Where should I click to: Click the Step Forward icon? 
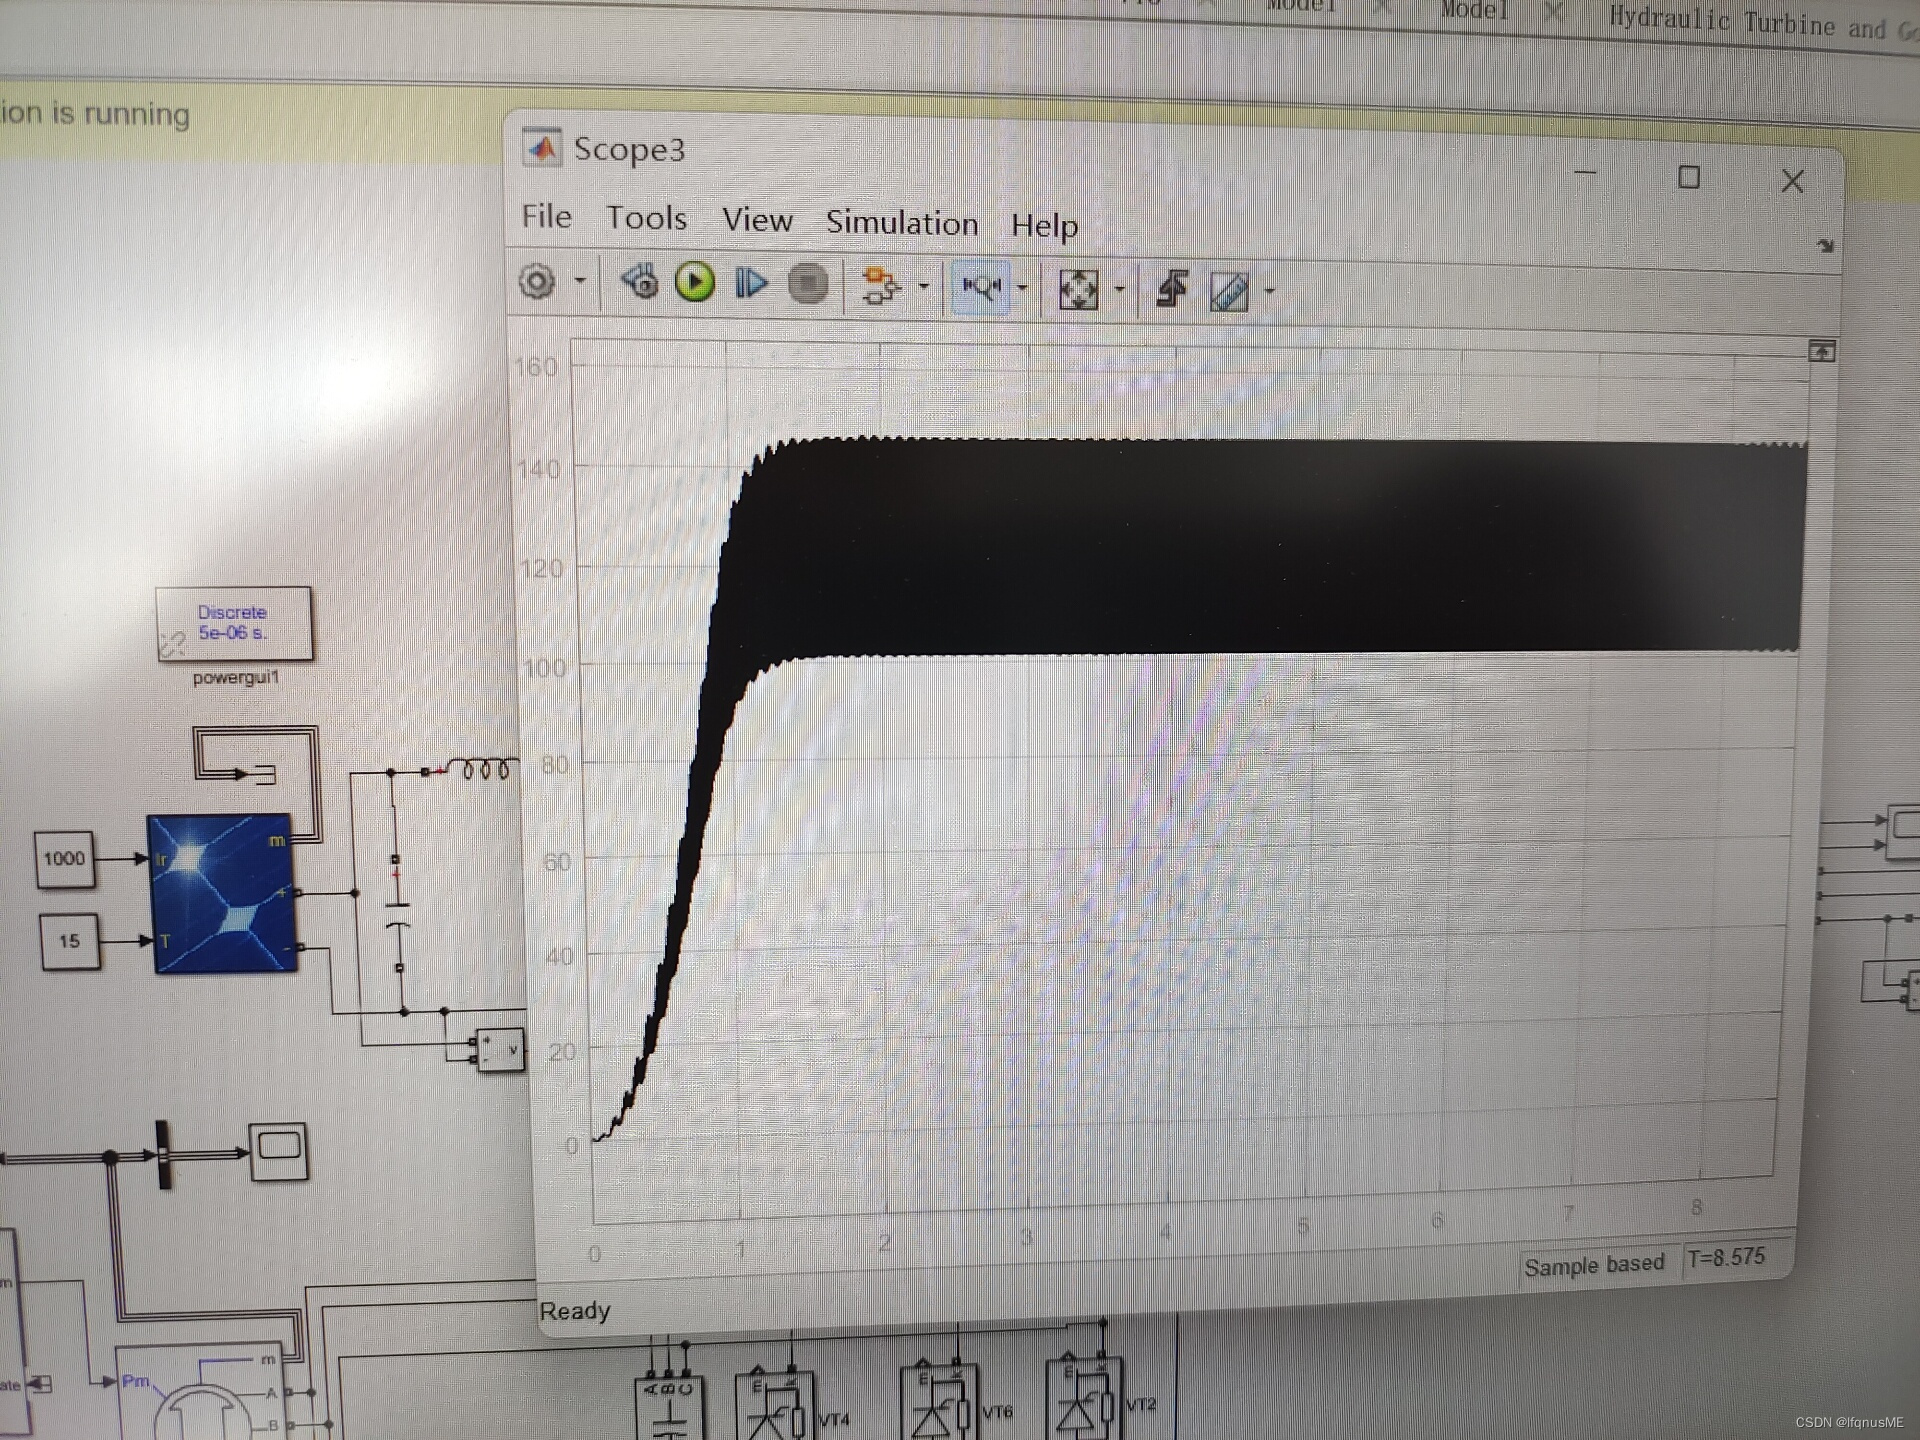(750, 284)
